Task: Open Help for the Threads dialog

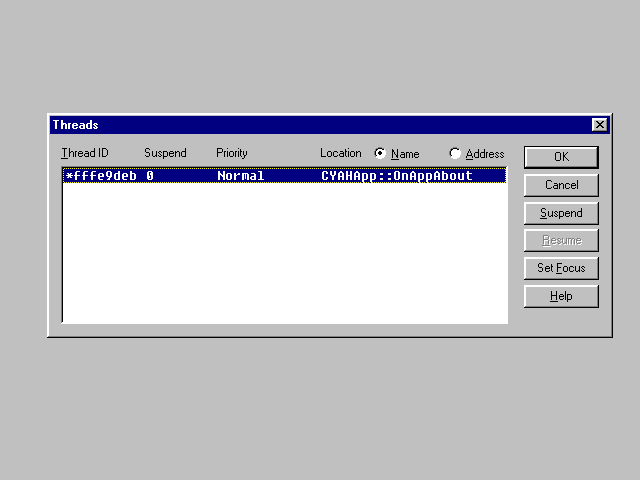Action: coord(561,297)
